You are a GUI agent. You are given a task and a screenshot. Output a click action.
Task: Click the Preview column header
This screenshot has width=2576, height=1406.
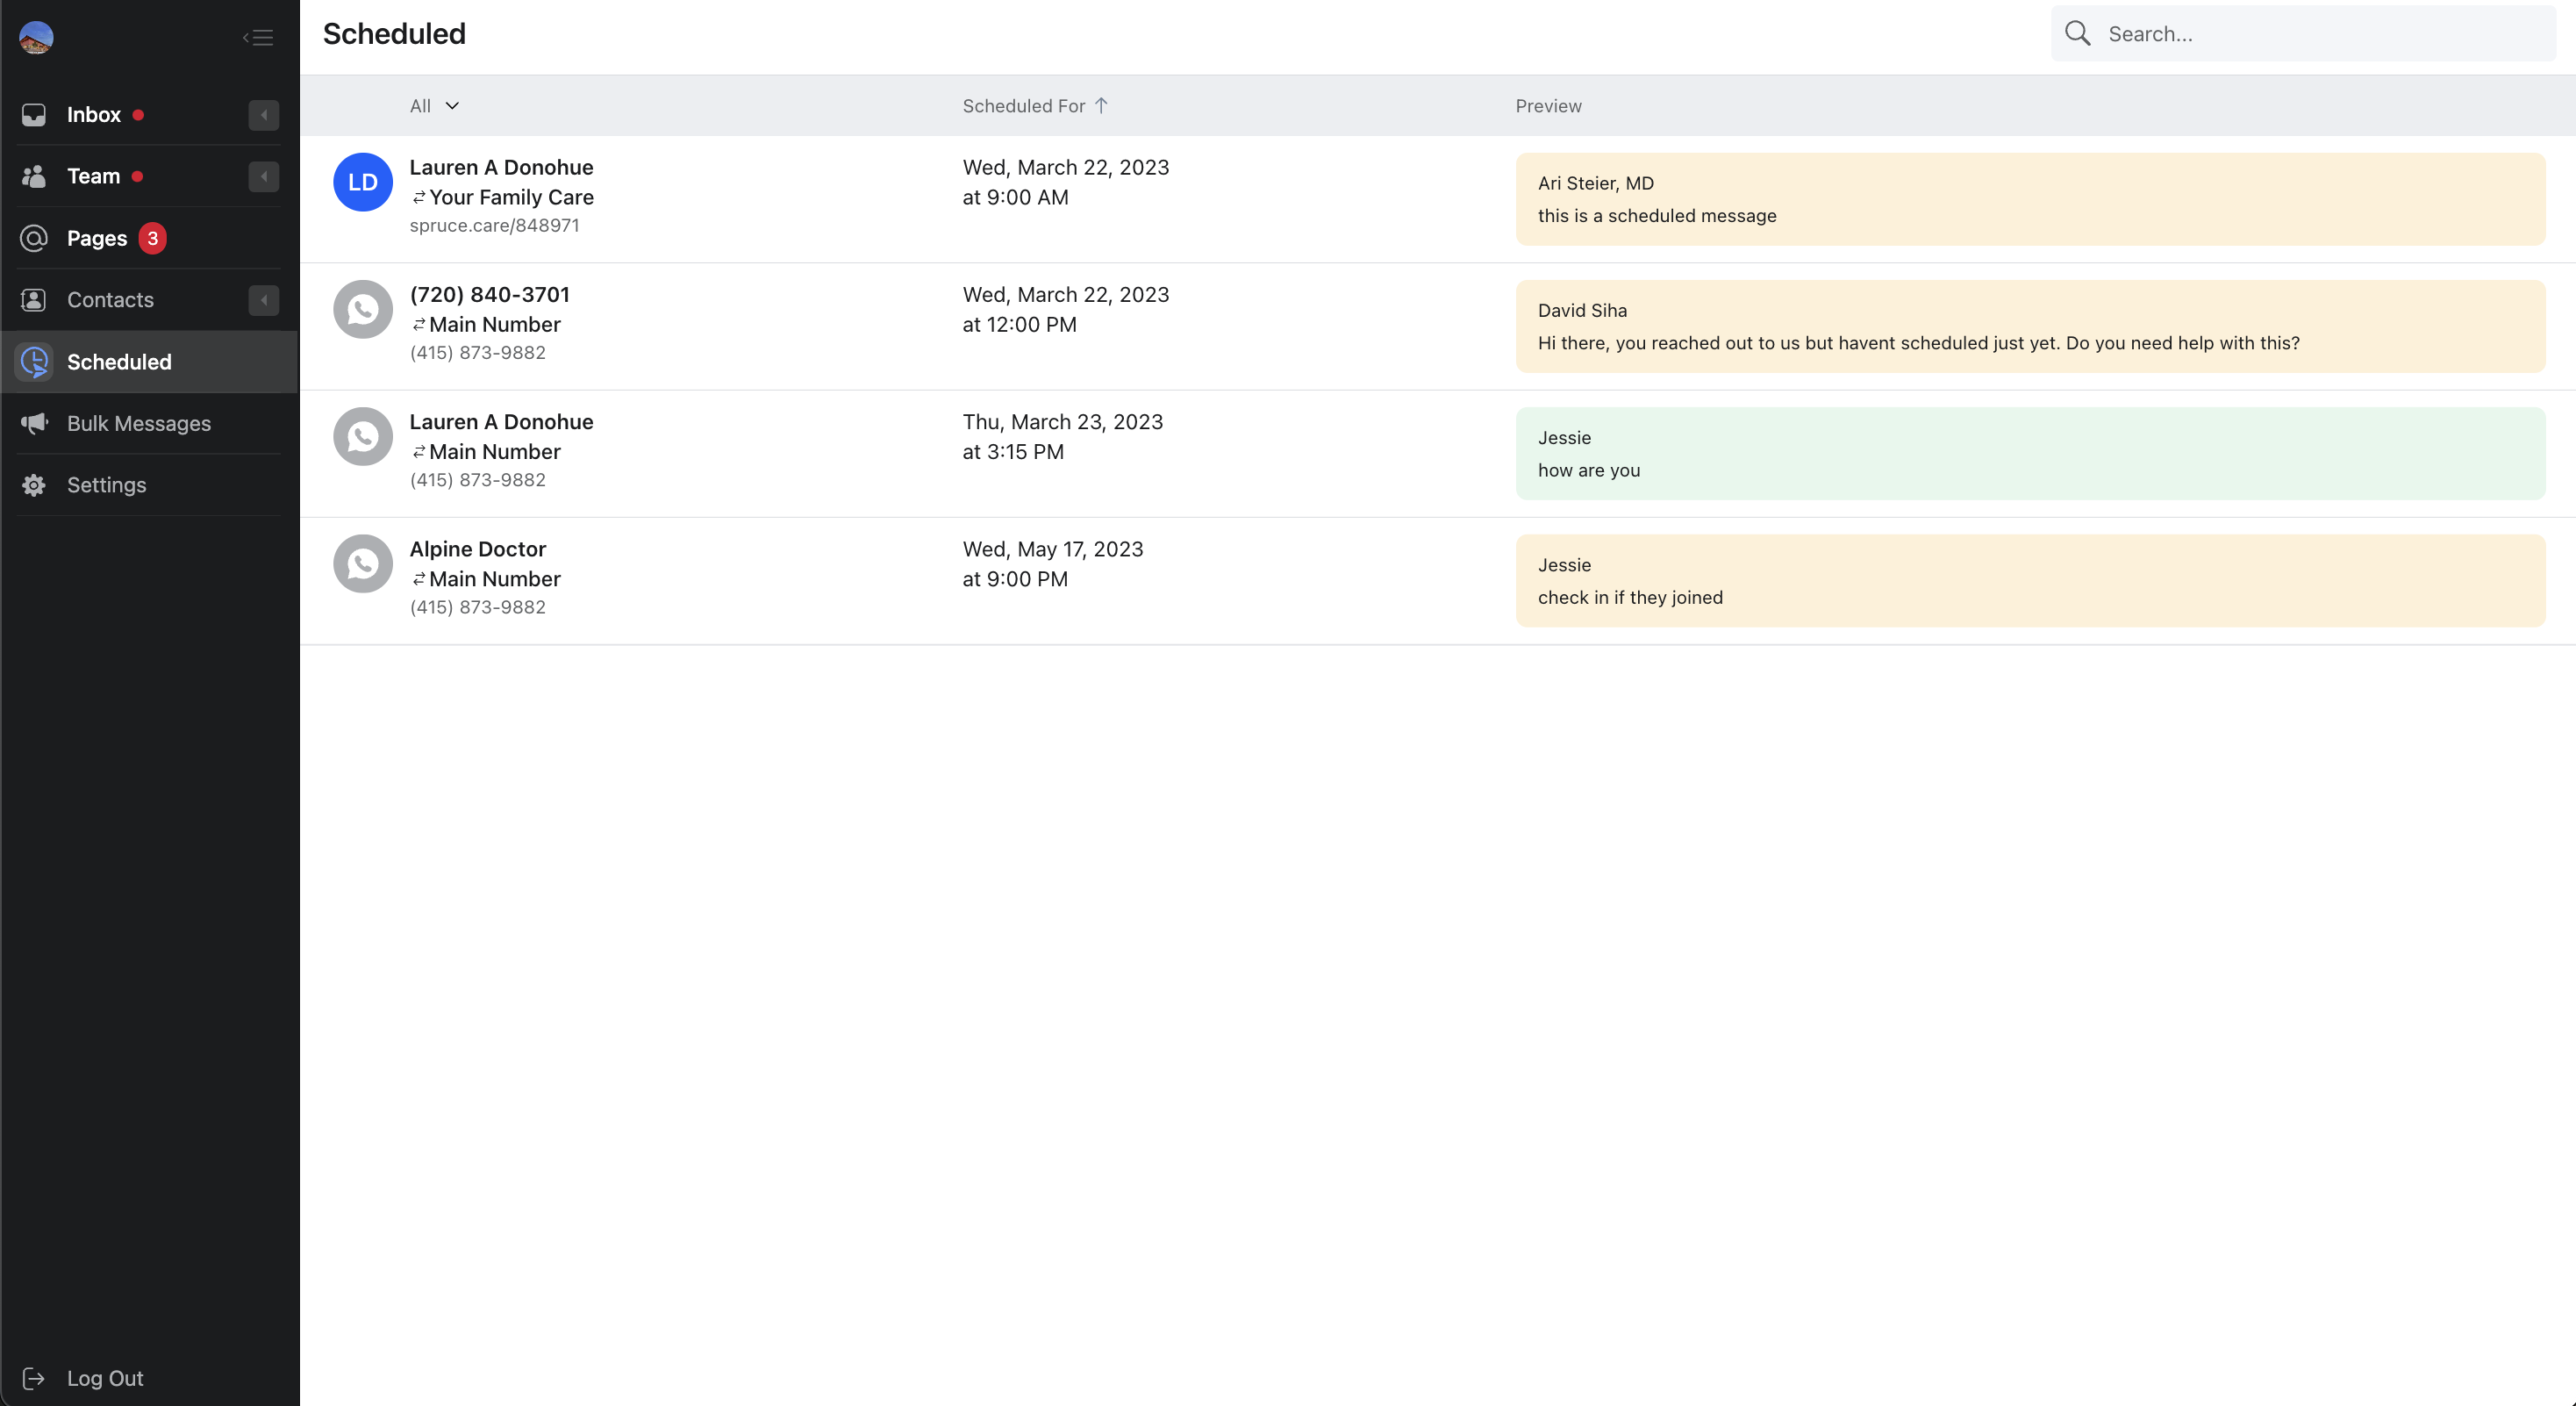pos(1548,105)
